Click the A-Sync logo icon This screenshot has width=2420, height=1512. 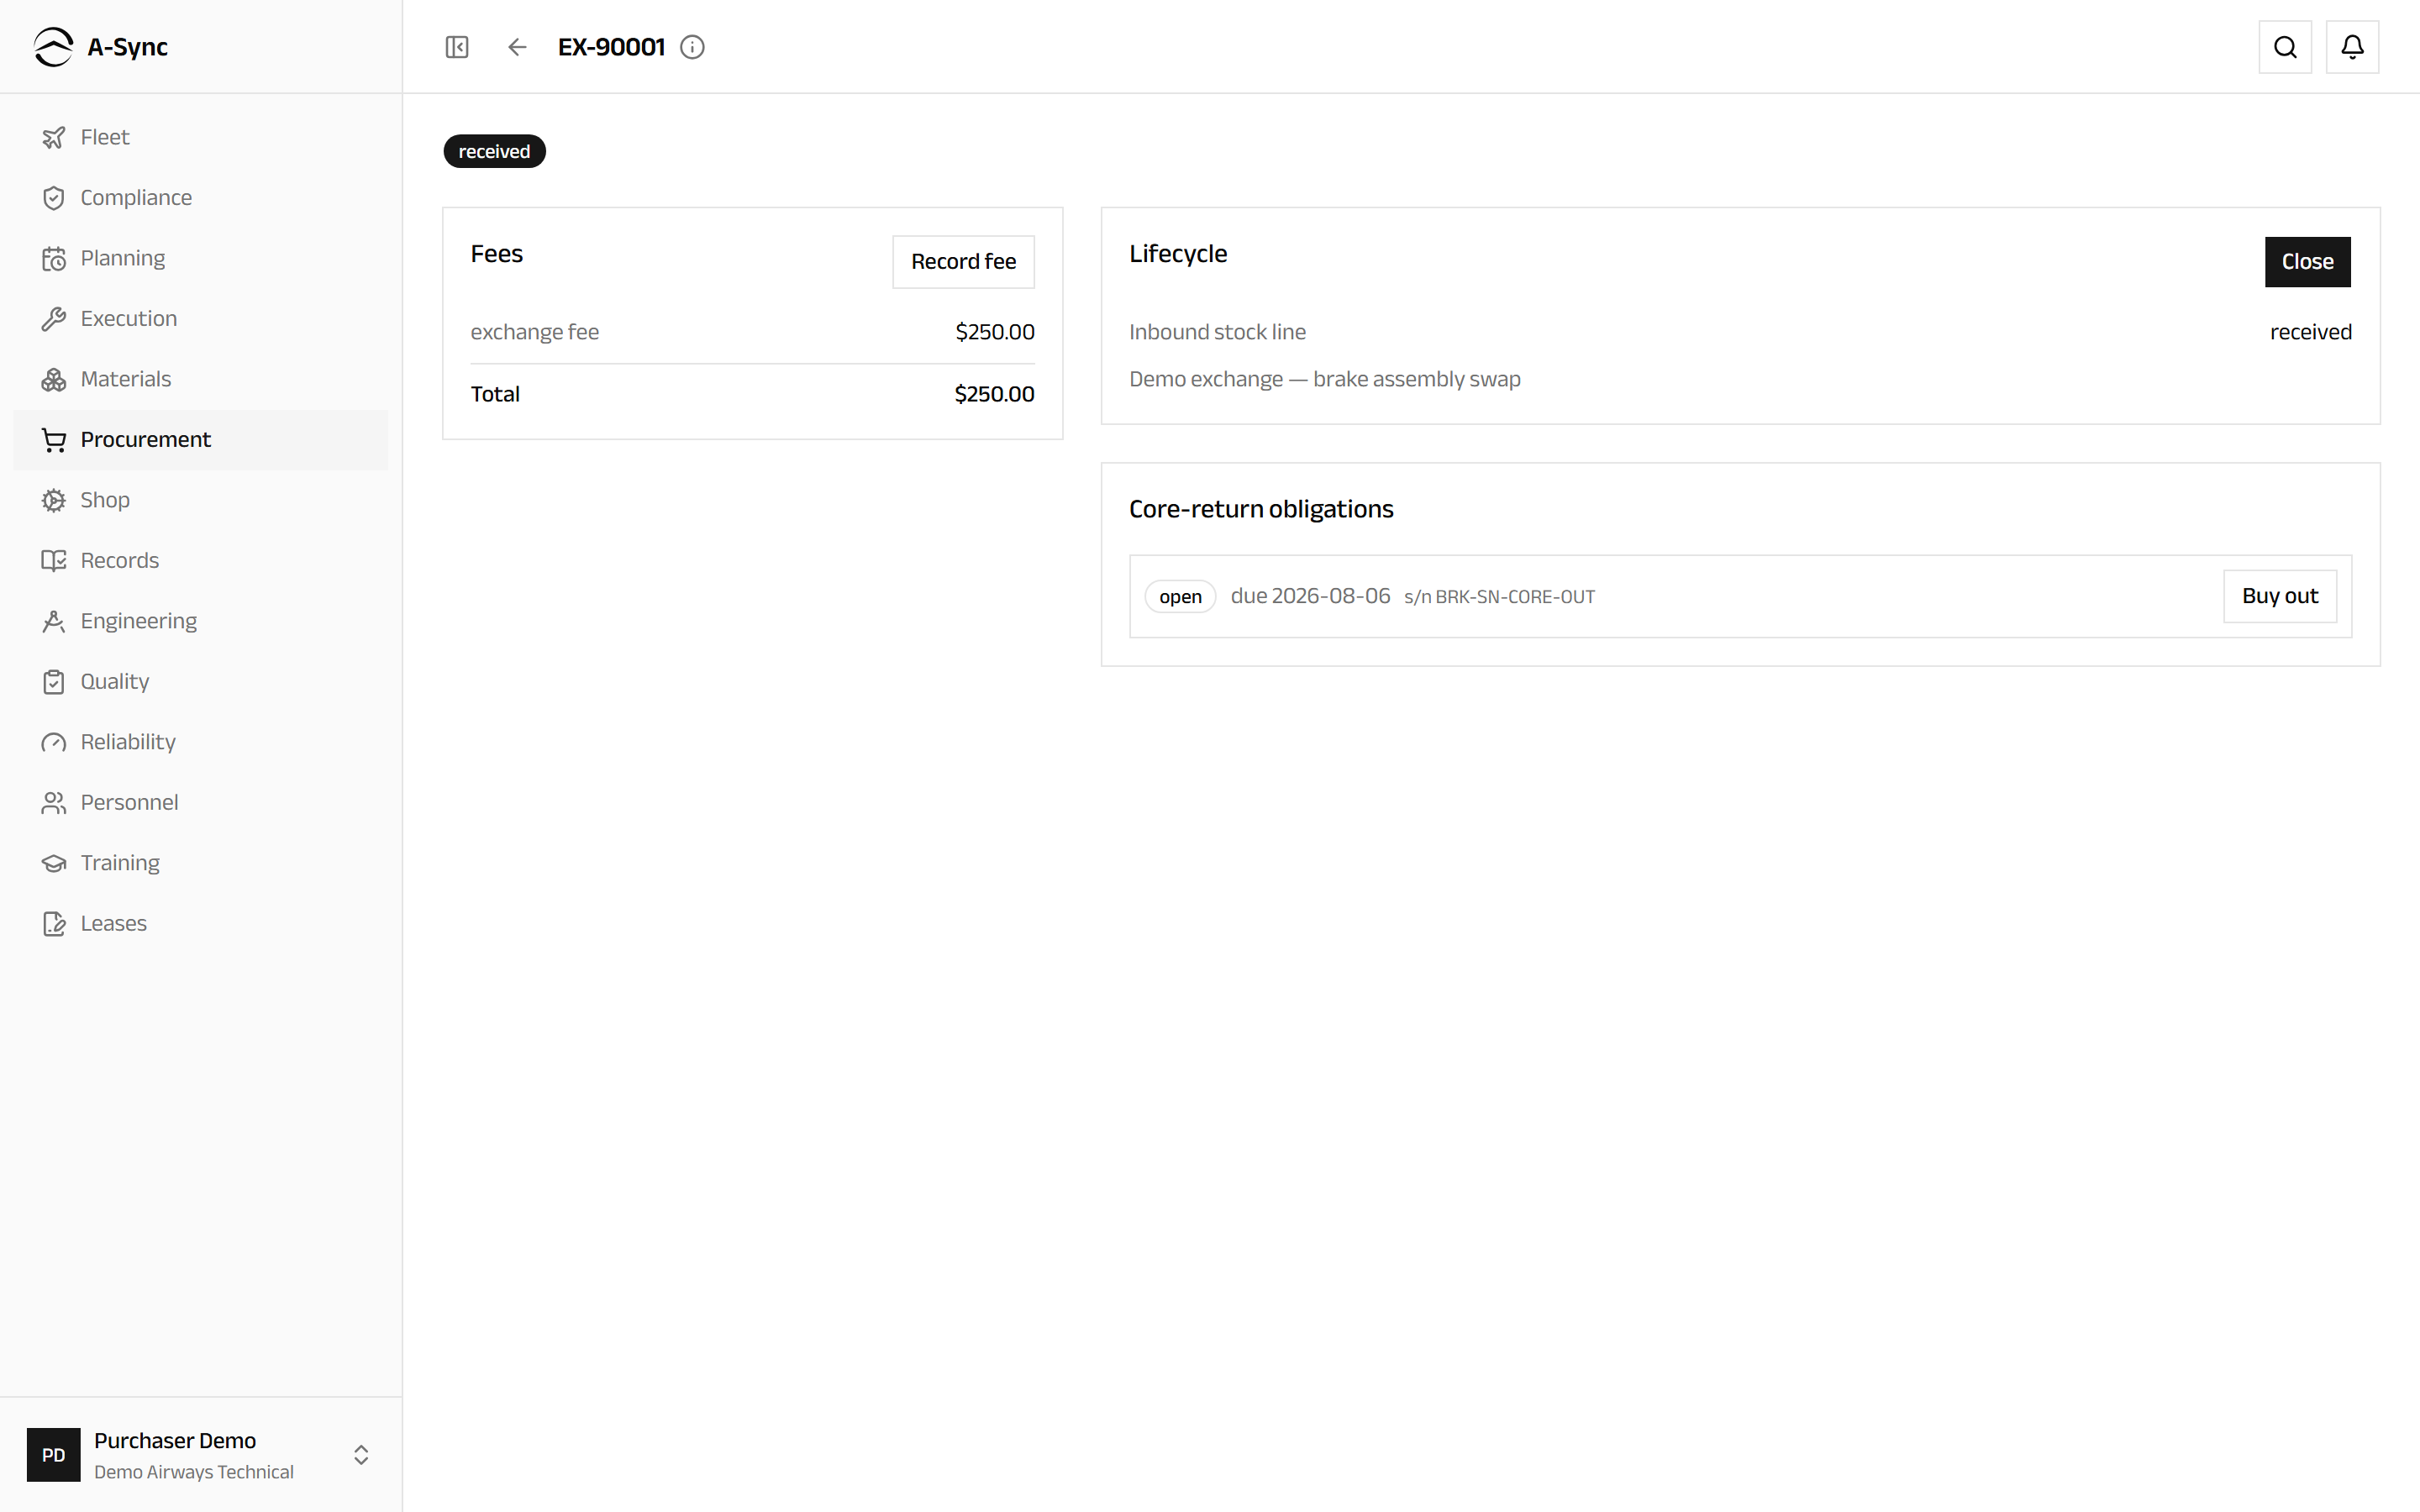[x=53, y=47]
